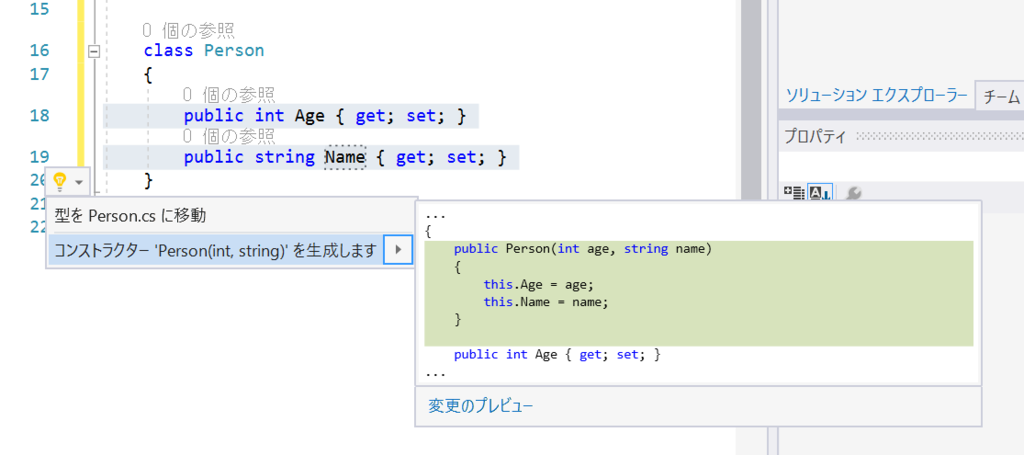Place cursor on 'Name' property identifier
1024x455 pixels.
click(x=345, y=157)
